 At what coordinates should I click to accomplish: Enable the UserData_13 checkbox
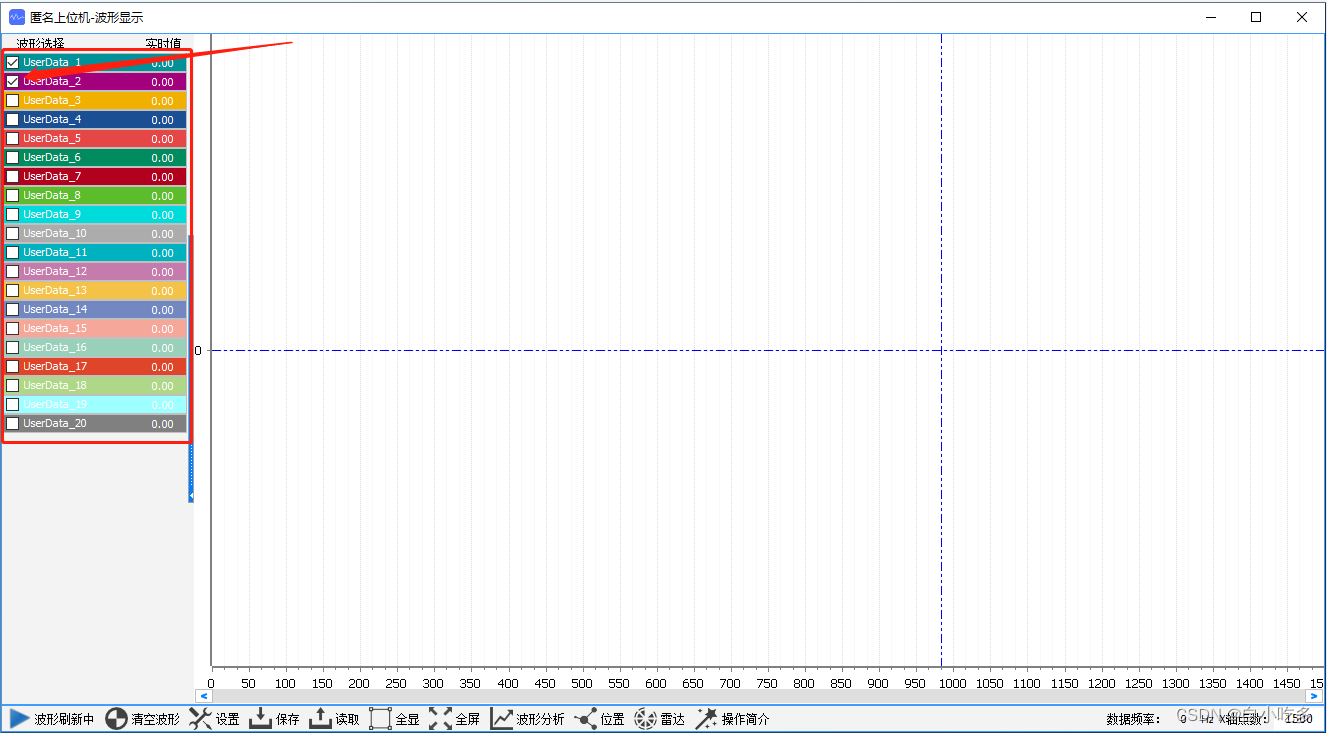pos(13,290)
